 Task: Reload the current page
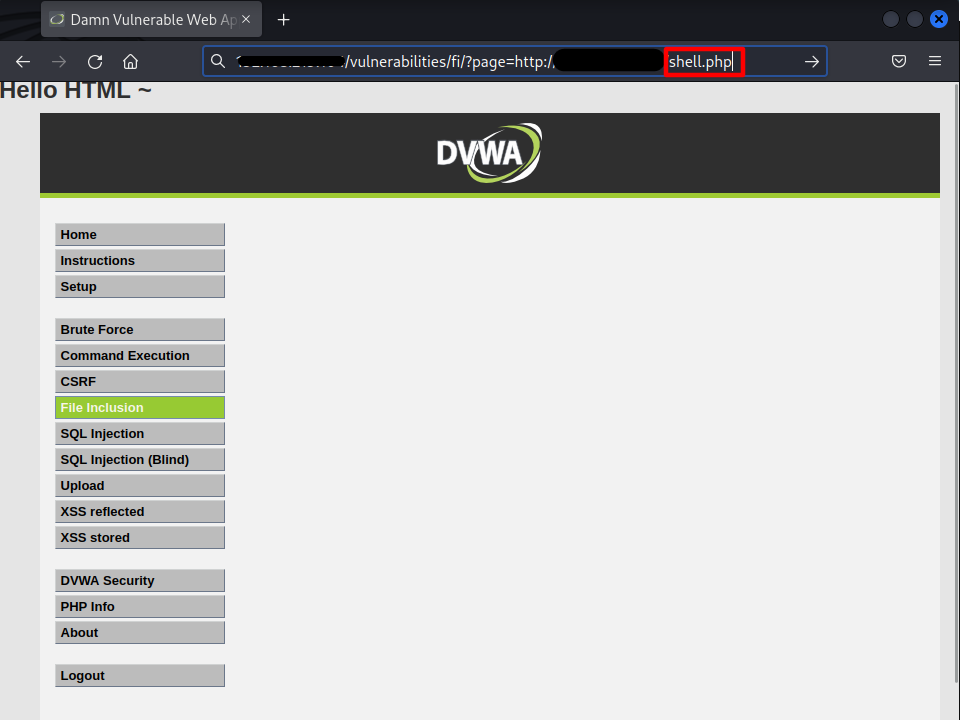[95, 61]
